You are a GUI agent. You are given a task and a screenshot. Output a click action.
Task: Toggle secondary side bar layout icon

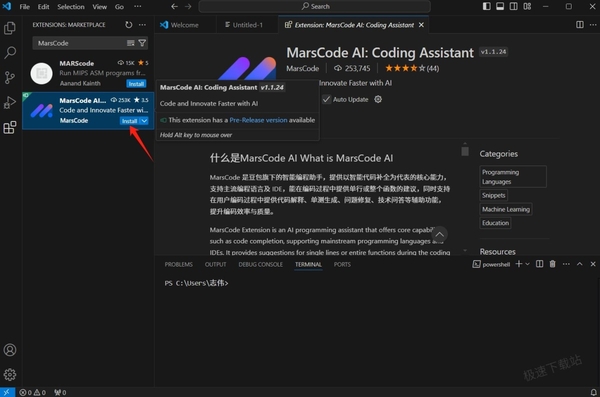[x=514, y=7]
